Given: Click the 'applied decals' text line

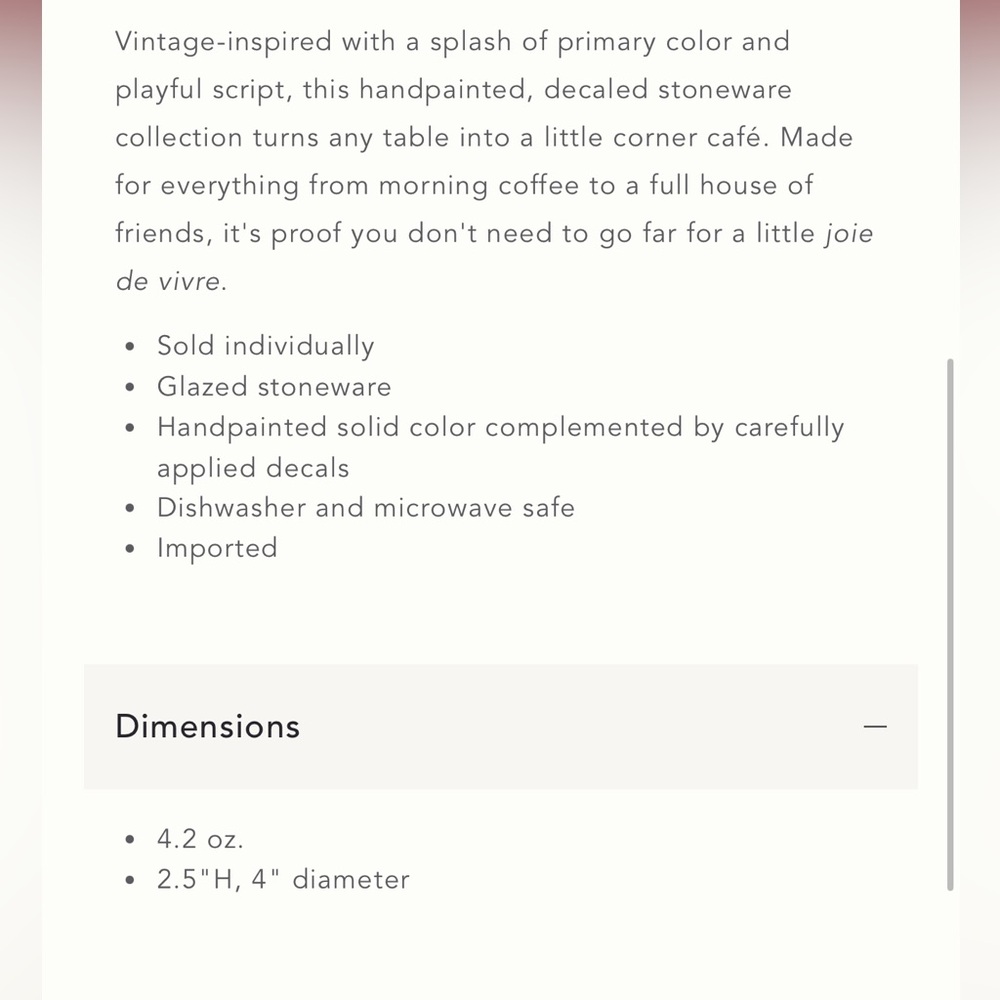Looking at the screenshot, I should click(253, 469).
